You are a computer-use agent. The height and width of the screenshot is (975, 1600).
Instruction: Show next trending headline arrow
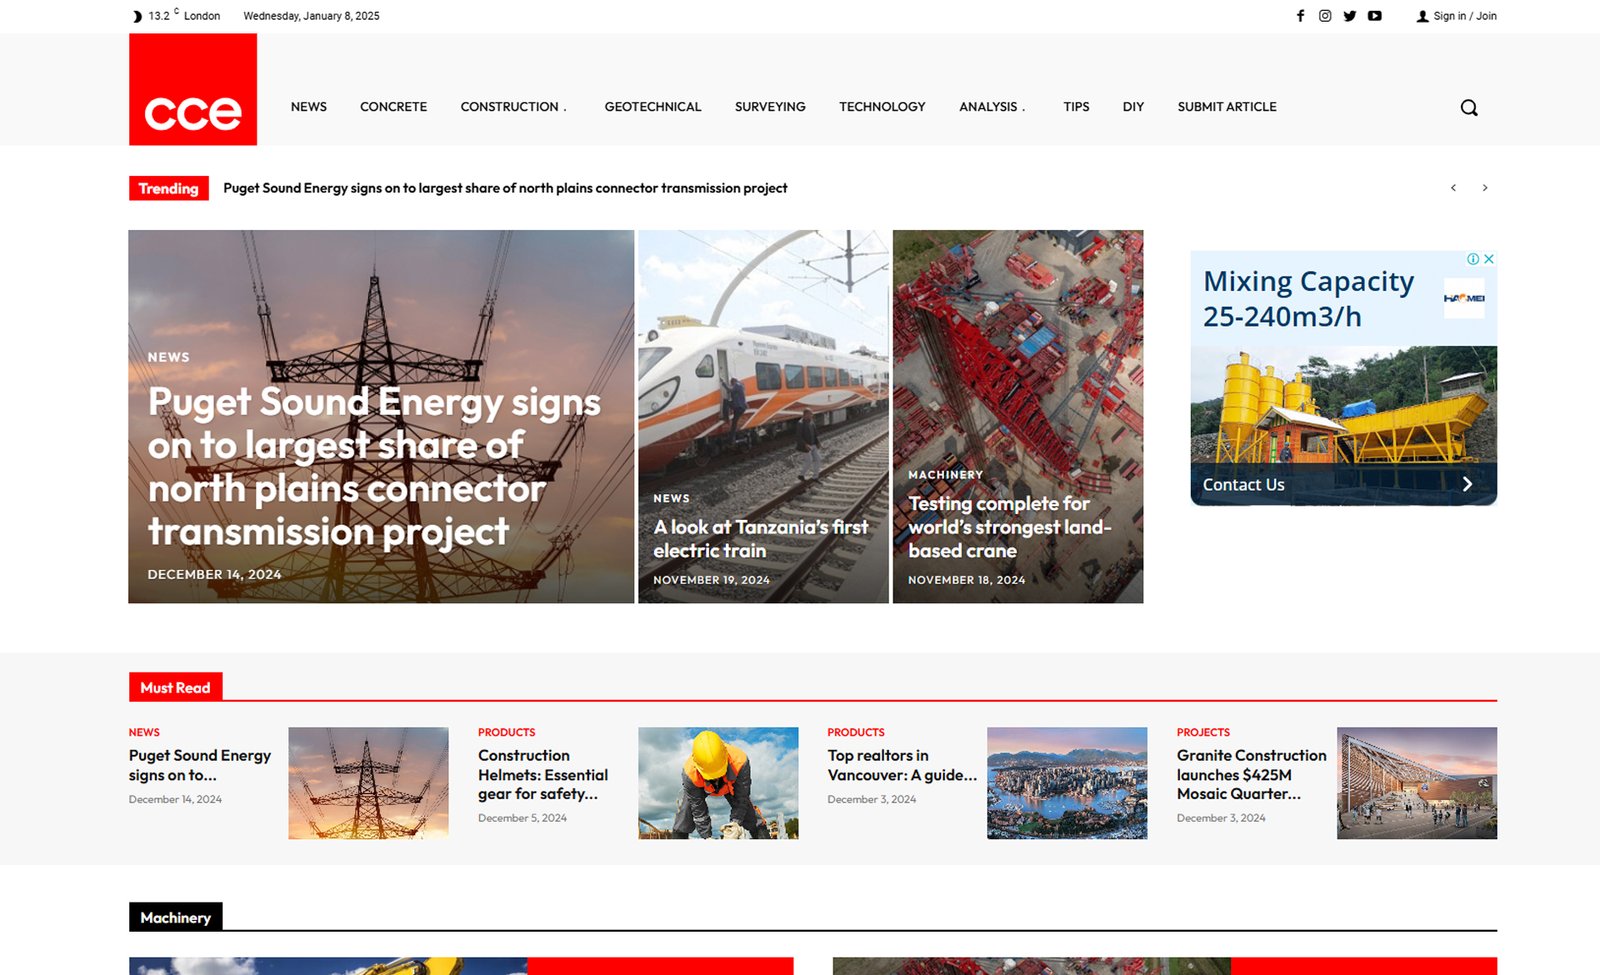click(1485, 188)
